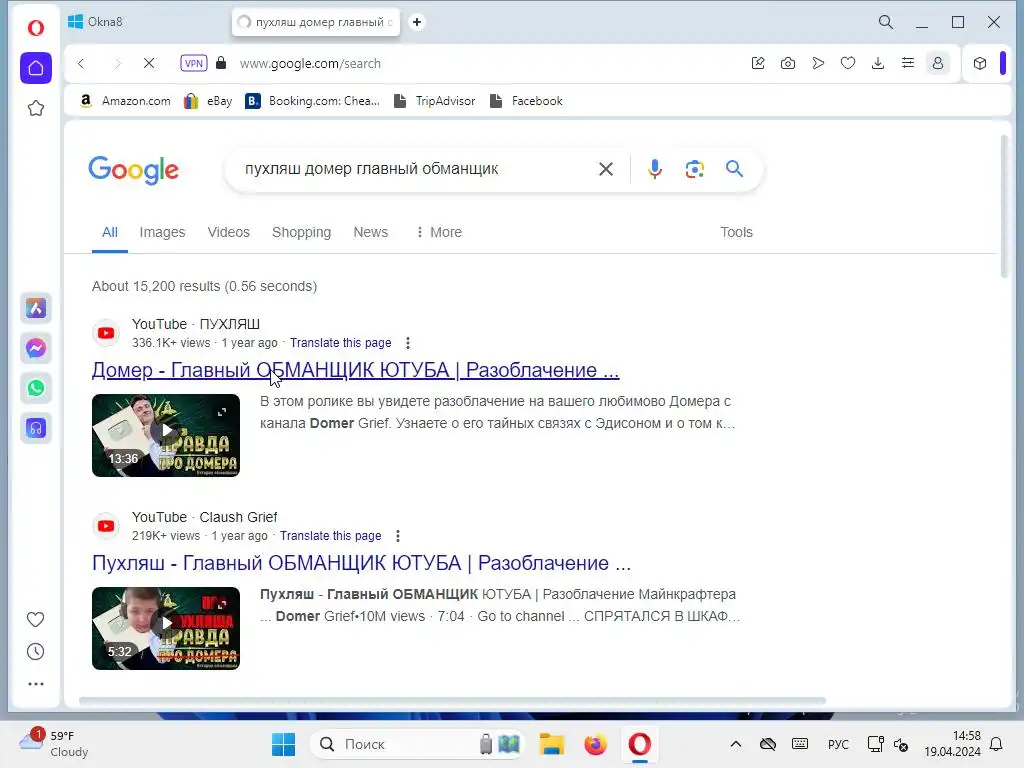
Task: Open Пухляш - Главный ОБМАНЩИК result
Action: click(361, 563)
